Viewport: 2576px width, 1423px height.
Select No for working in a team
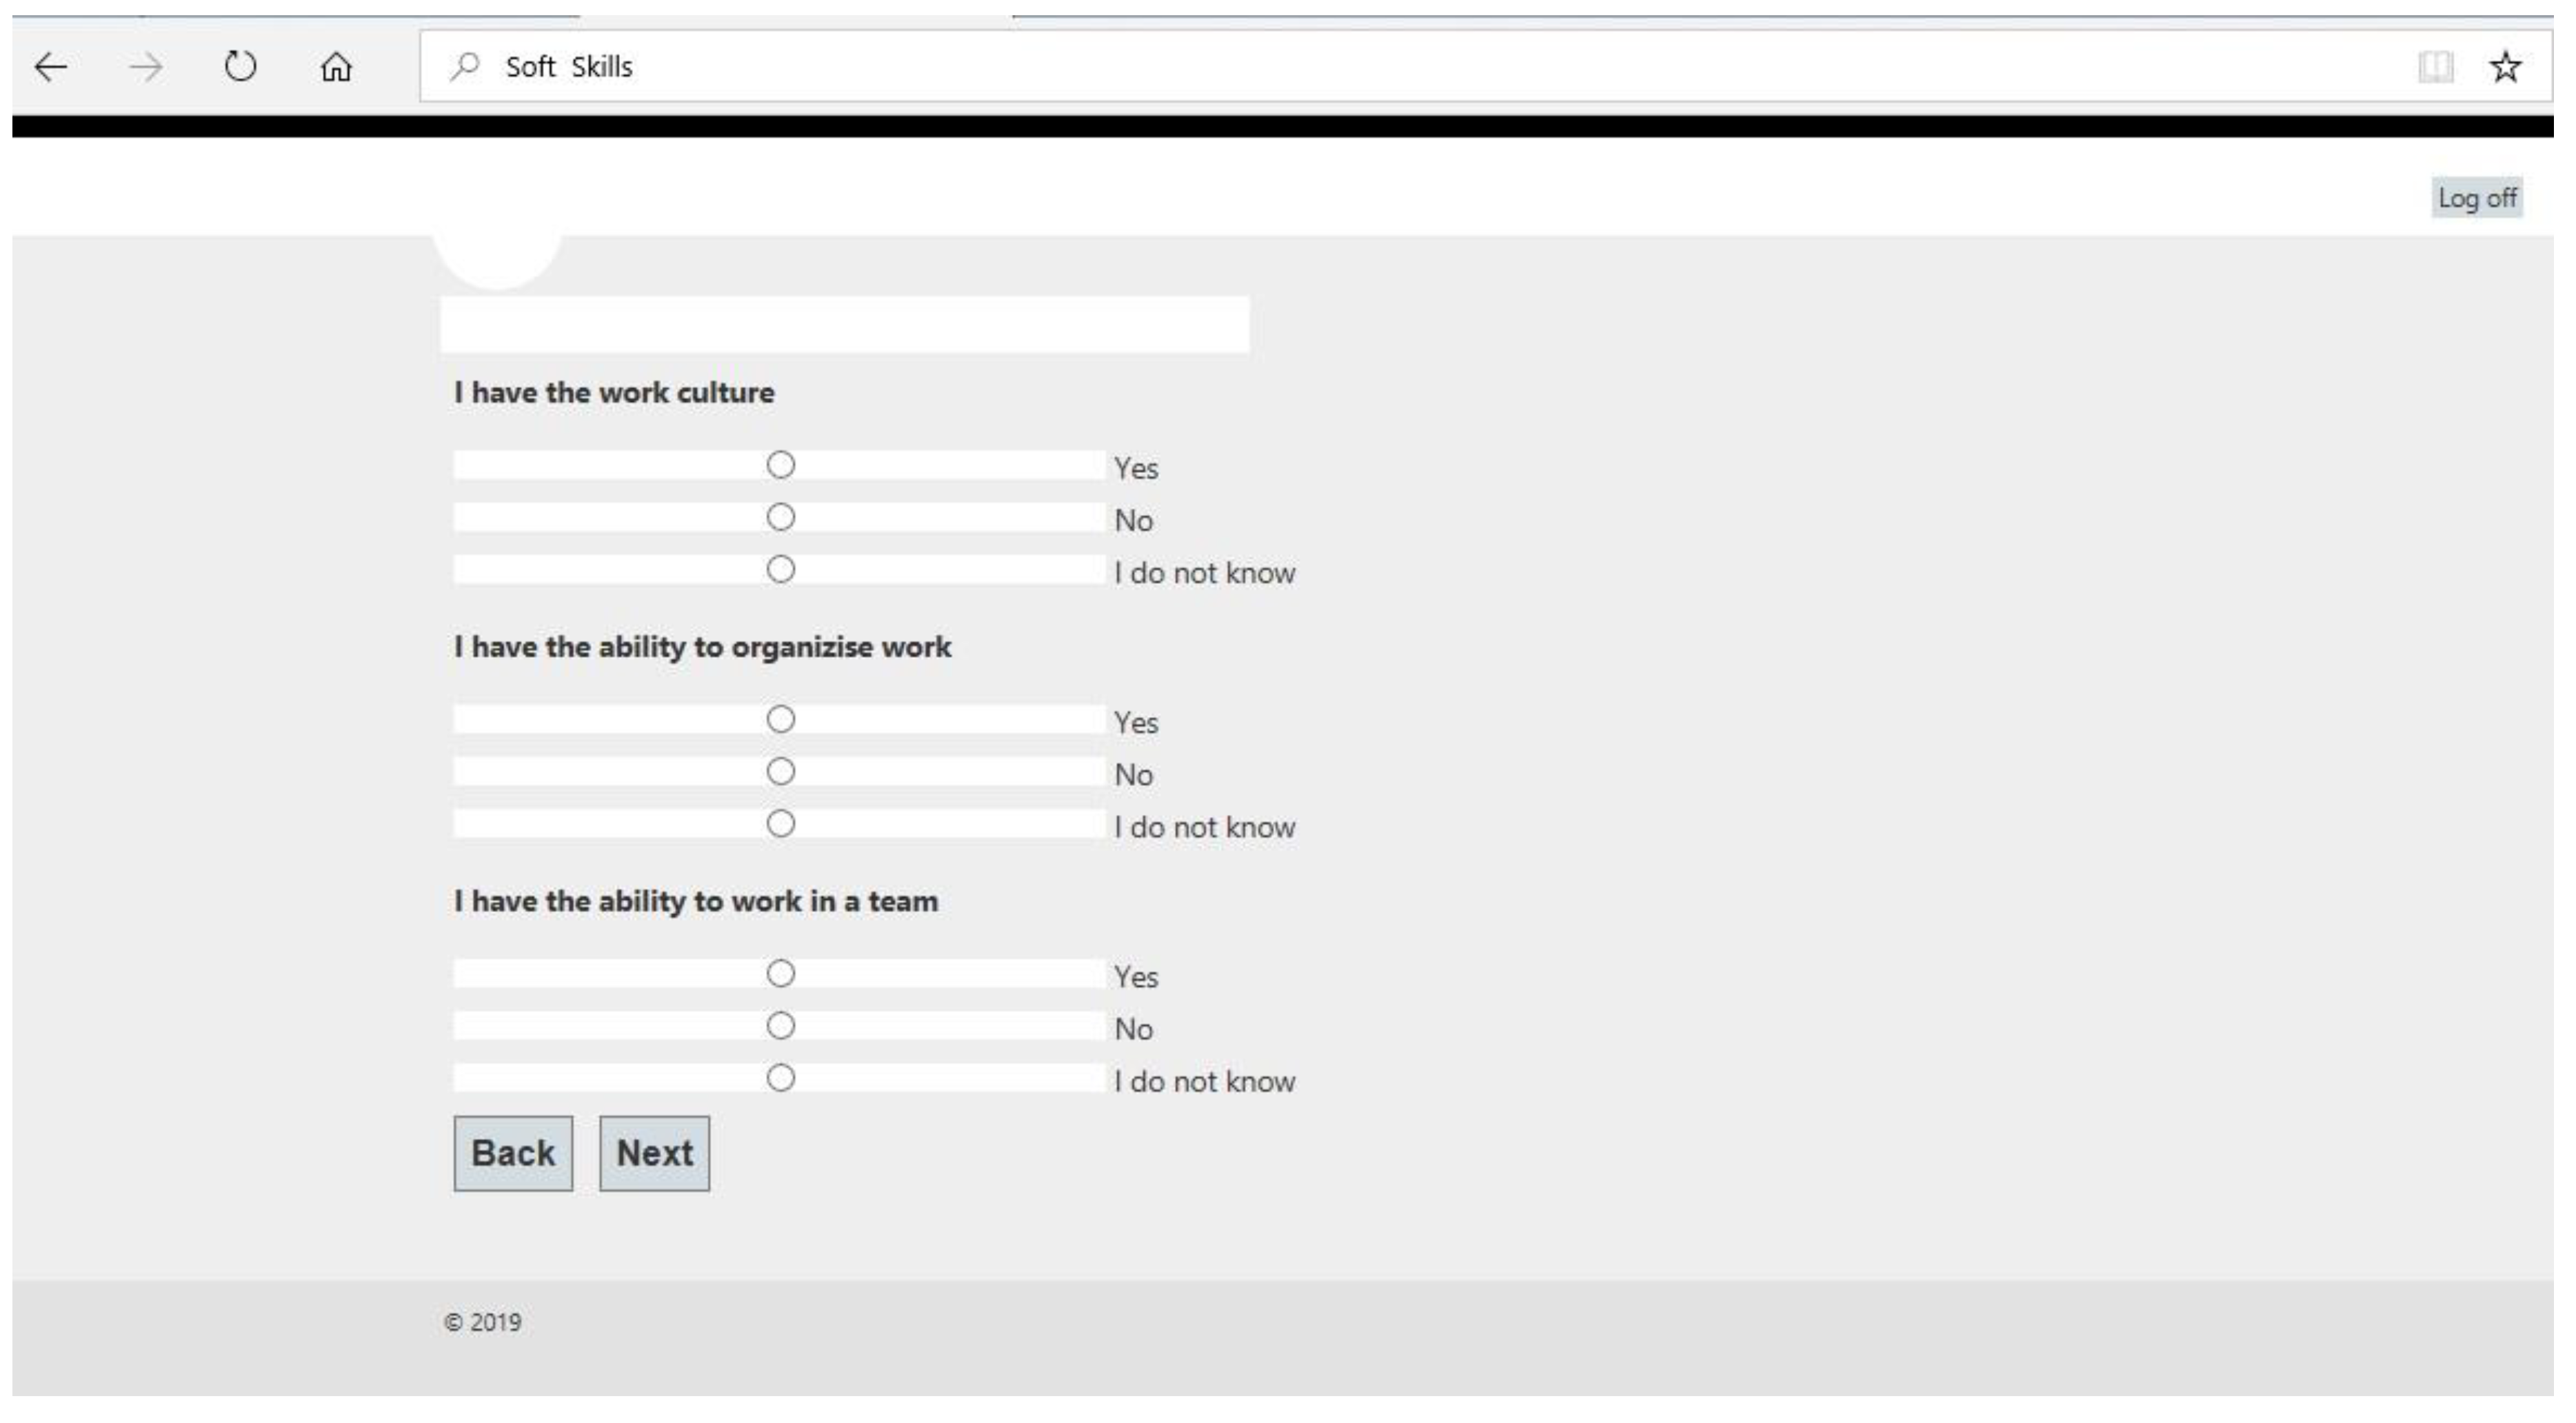pyautogui.click(x=781, y=1025)
